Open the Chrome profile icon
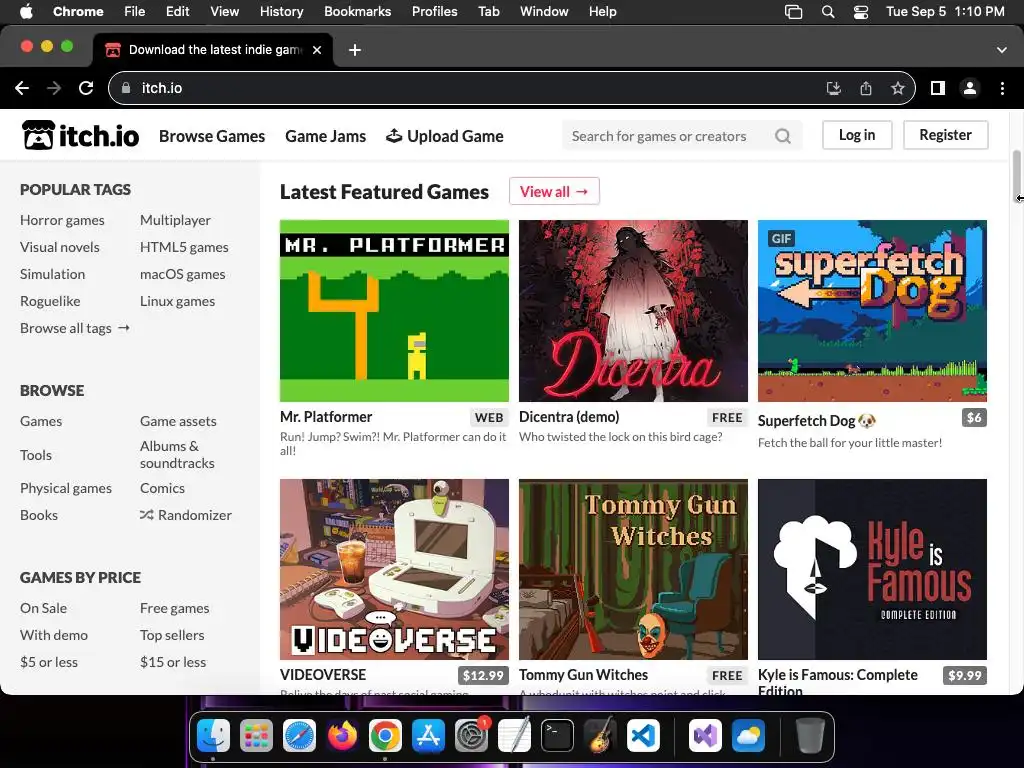The image size is (1024, 768). coord(970,88)
